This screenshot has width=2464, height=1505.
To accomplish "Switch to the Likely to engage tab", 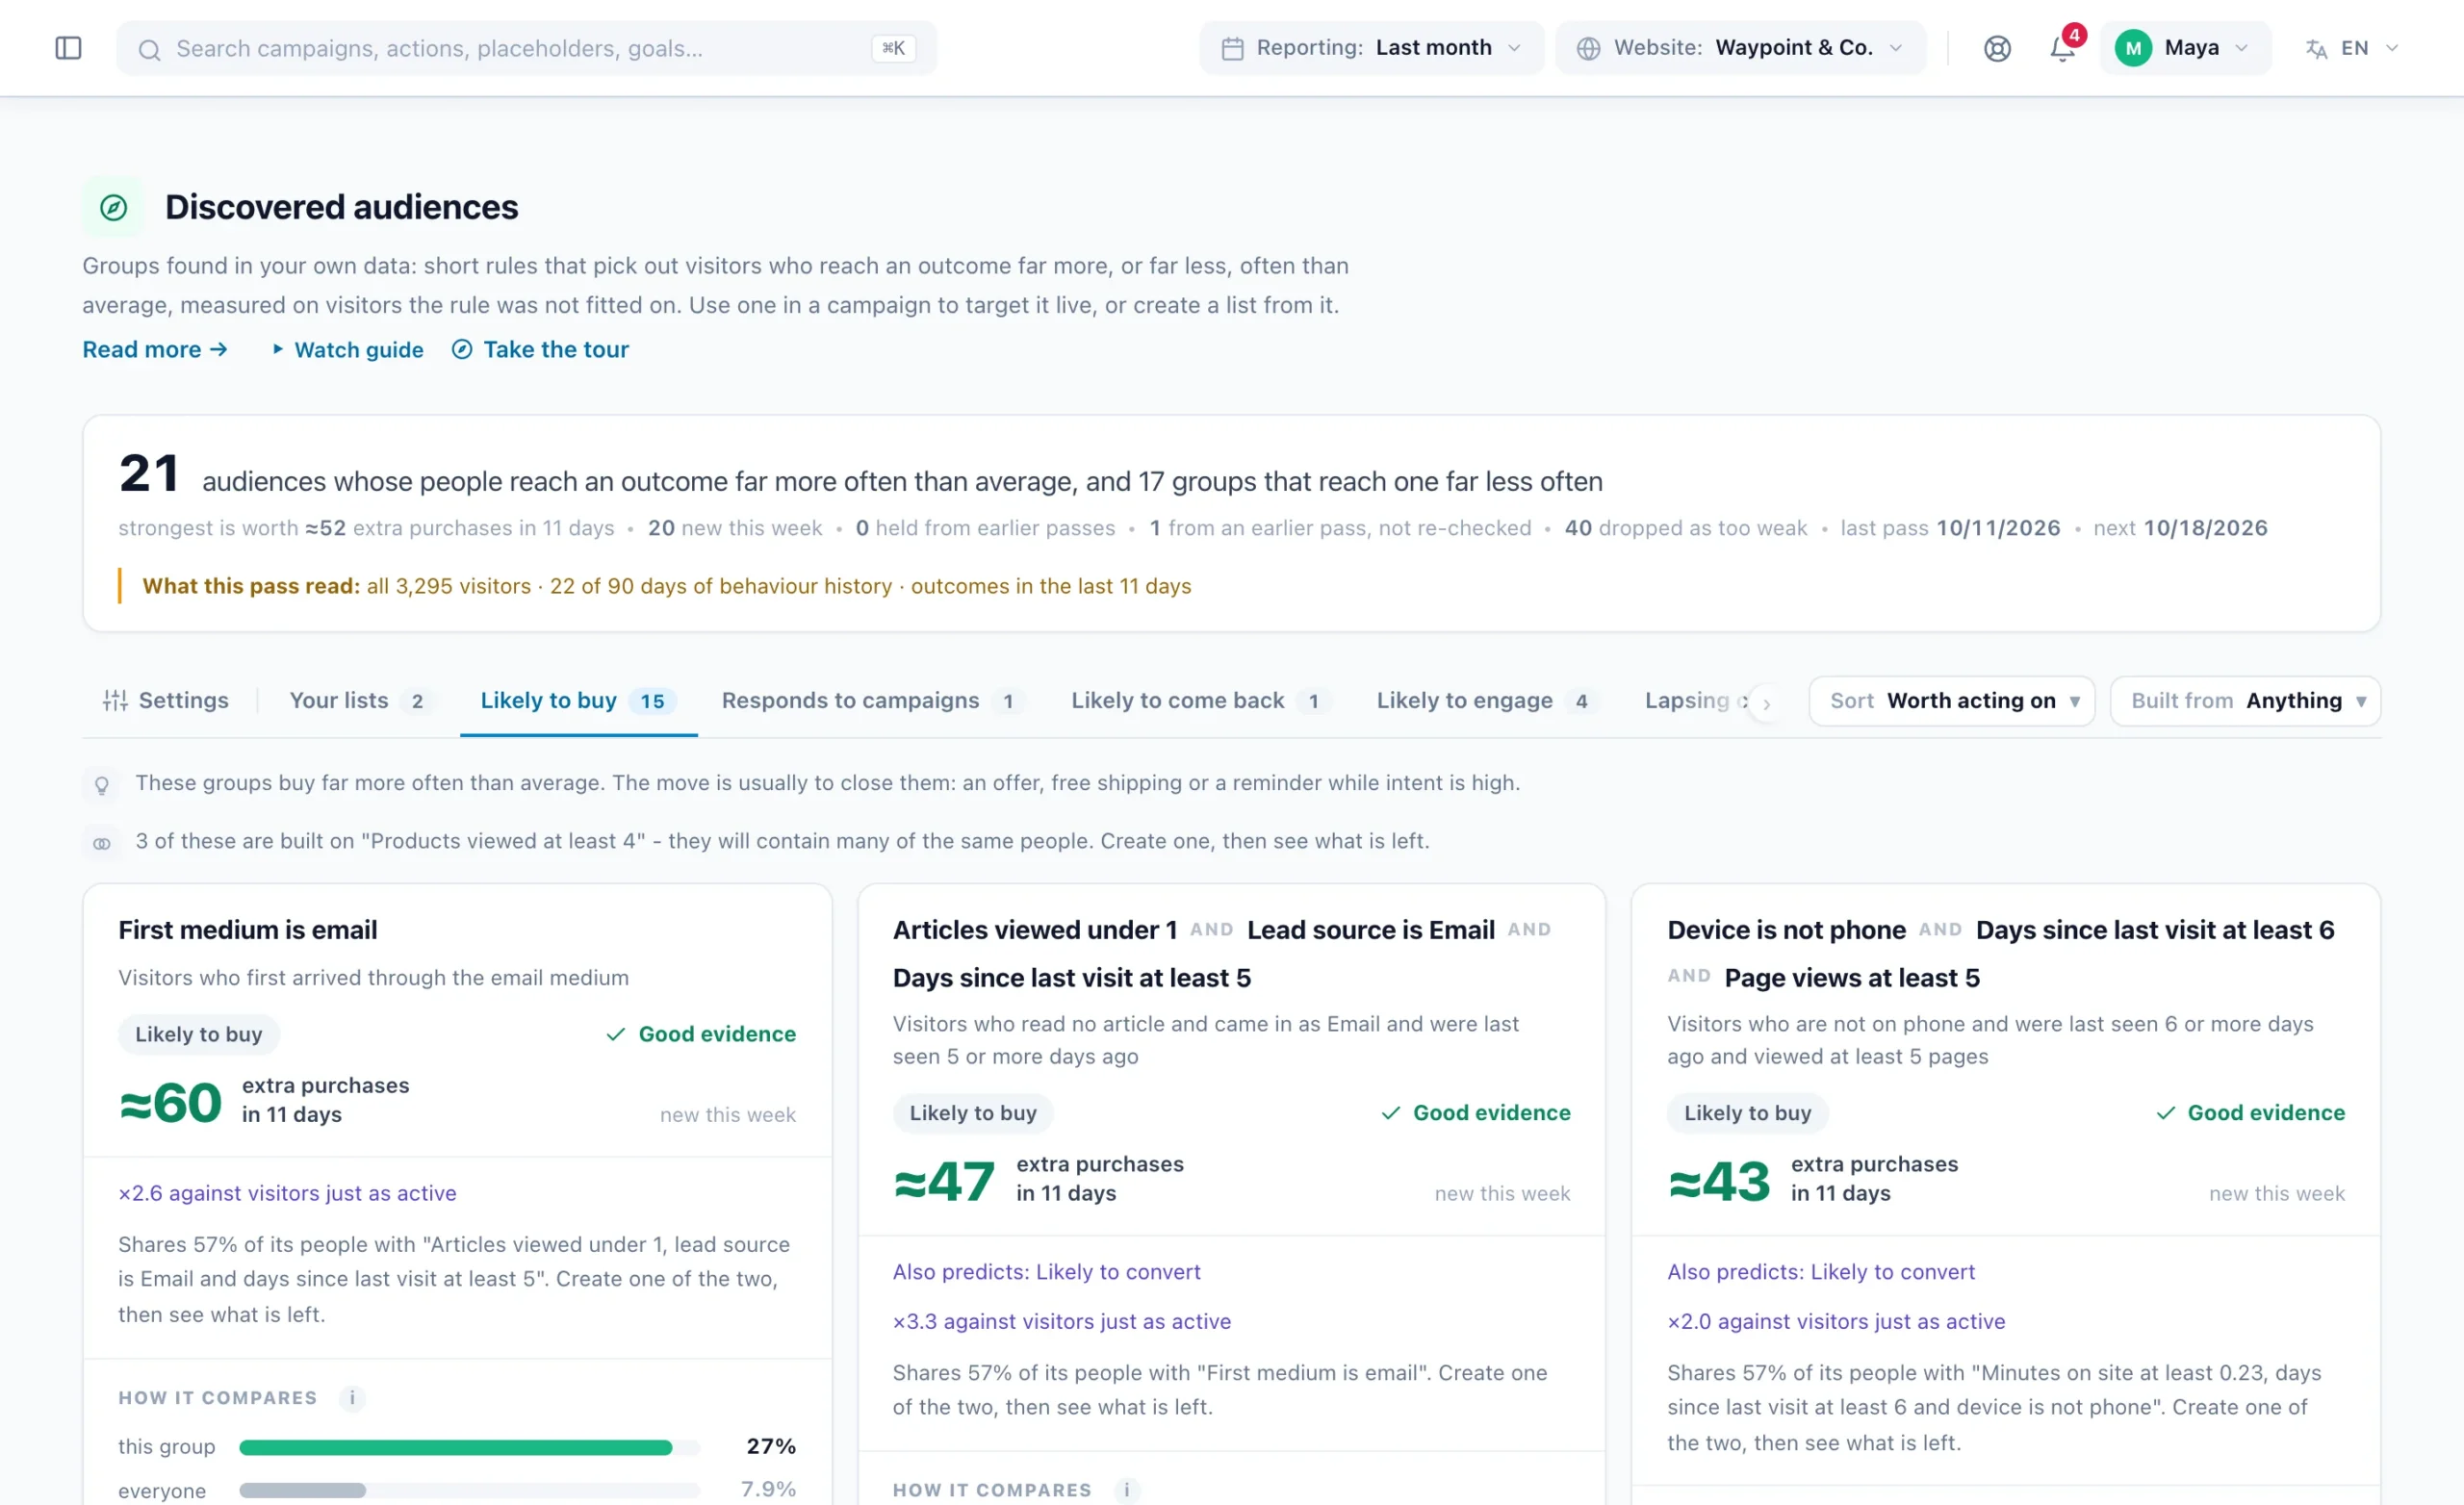I will pos(1487,701).
